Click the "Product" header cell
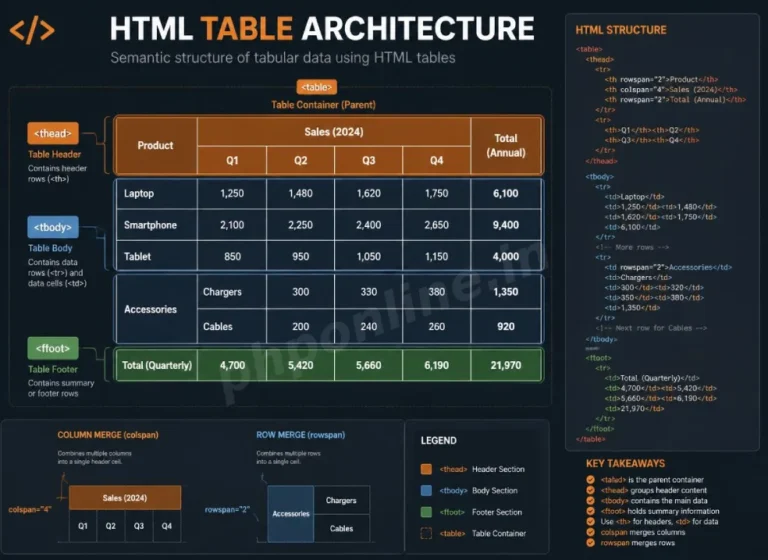Viewport: 768px width, 560px height. coord(155,146)
